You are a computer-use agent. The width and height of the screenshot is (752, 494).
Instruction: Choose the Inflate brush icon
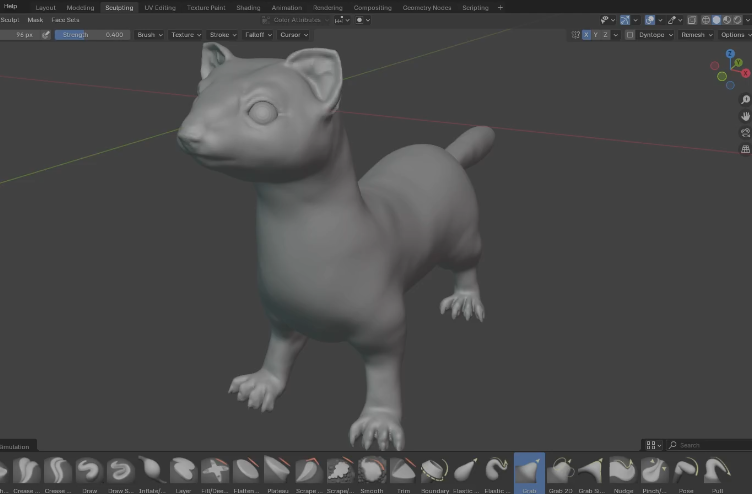pyautogui.click(x=151, y=470)
